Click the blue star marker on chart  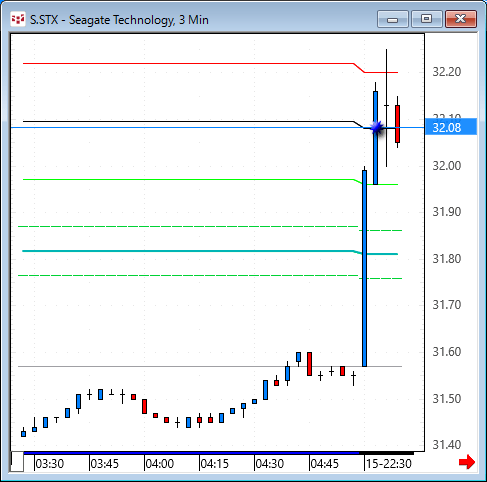click(377, 127)
